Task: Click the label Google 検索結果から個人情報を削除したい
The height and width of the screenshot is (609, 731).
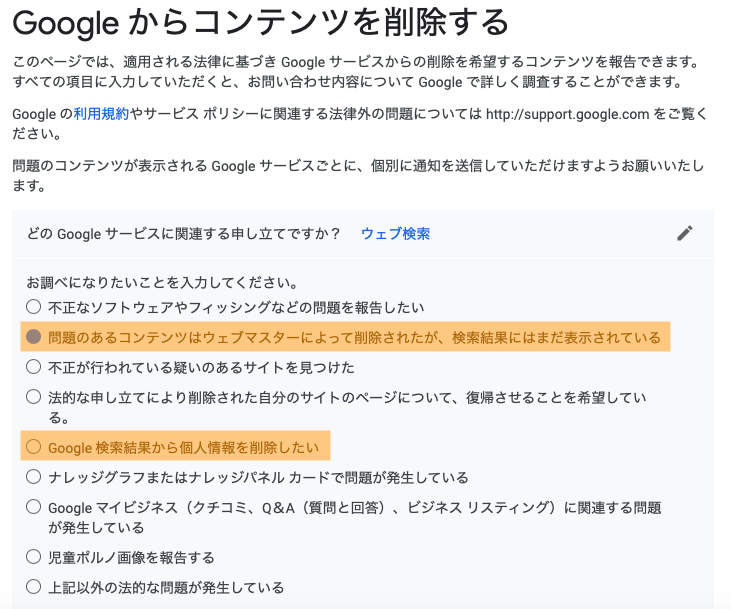Action: [184, 448]
